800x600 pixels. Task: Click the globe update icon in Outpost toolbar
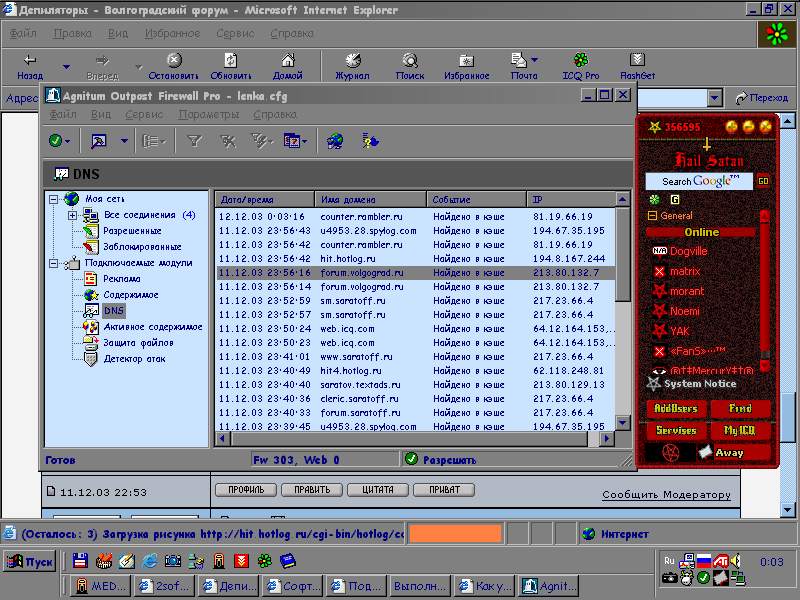click(335, 141)
